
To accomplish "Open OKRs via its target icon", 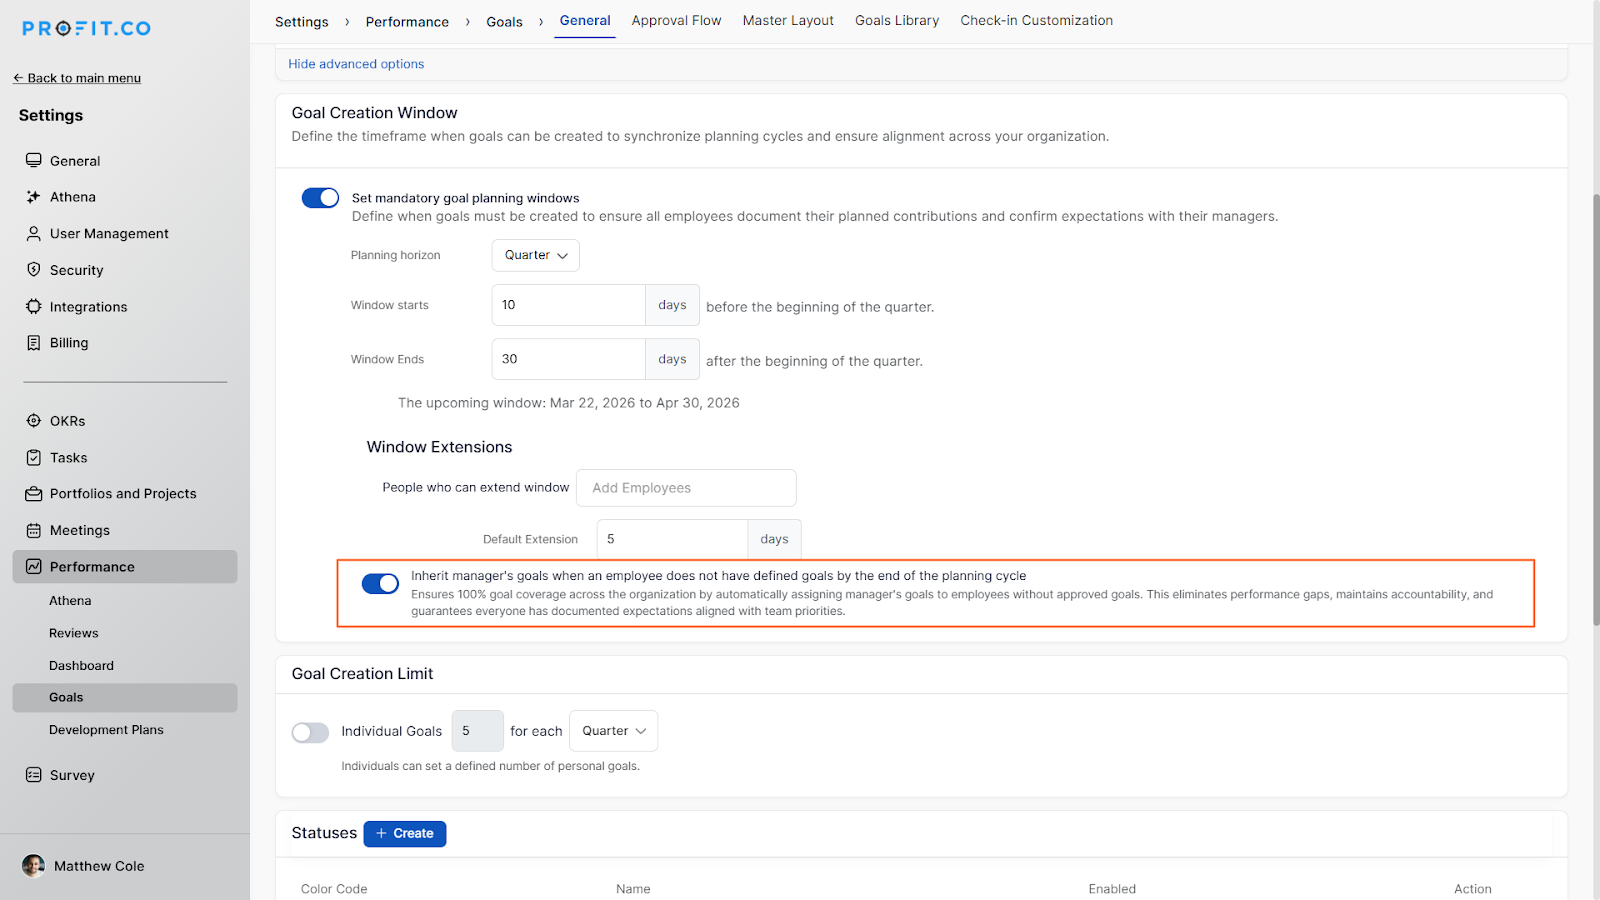I will pos(33,421).
